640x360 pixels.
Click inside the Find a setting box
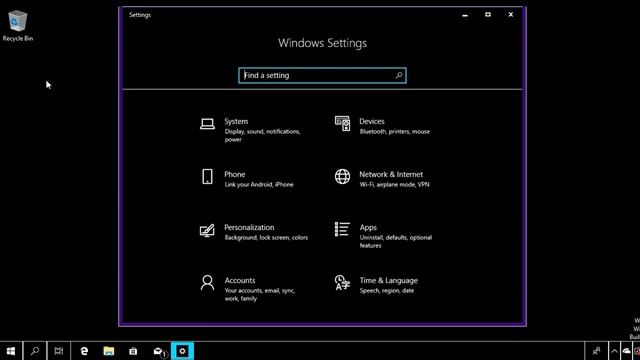tap(322, 75)
